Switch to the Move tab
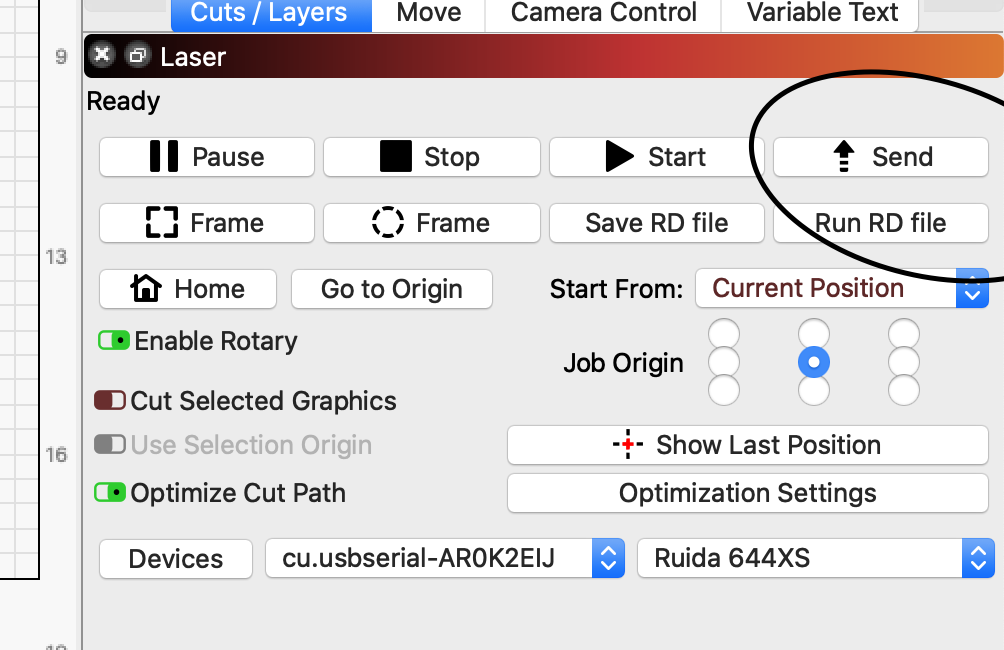This screenshot has width=1004, height=650. (x=428, y=13)
